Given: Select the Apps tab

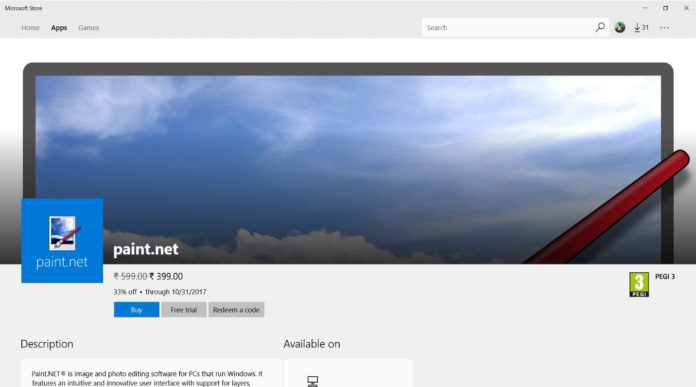Looking at the screenshot, I should click(x=59, y=28).
